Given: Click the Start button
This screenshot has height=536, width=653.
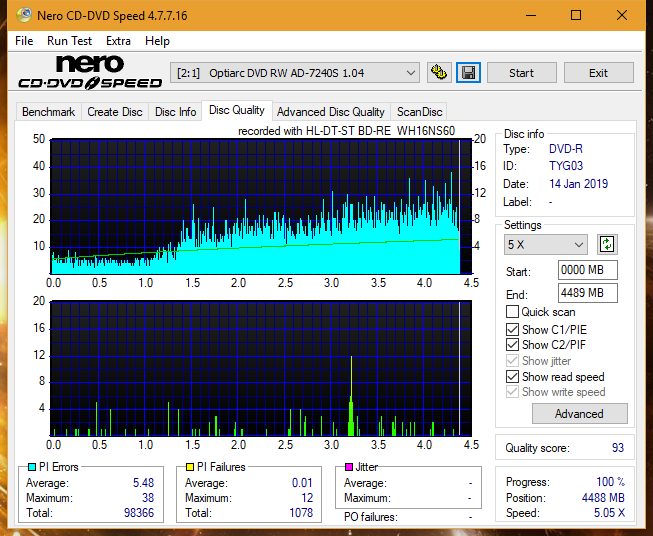Looking at the screenshot, I should (521, 73).
